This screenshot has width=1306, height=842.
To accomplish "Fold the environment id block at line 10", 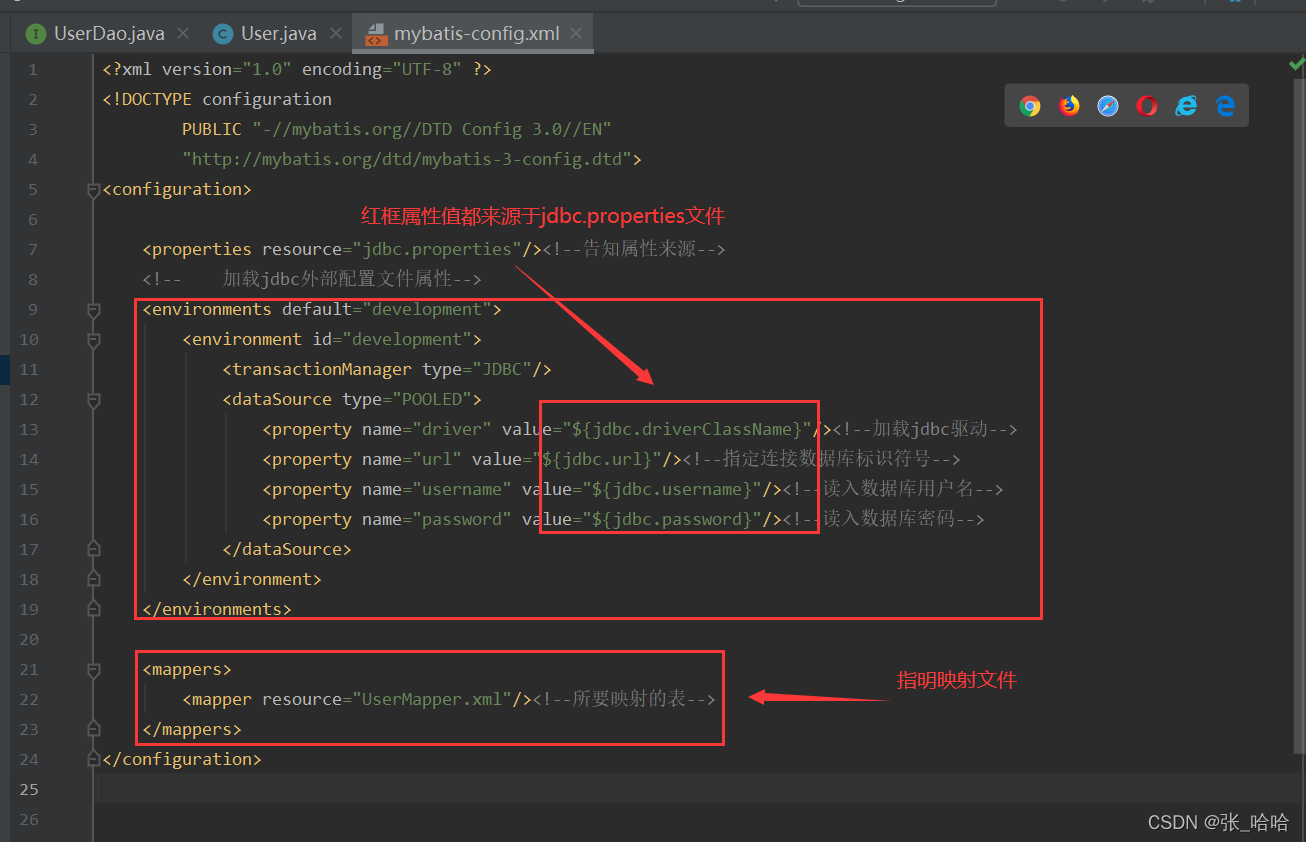I will (x=94, y=339).
